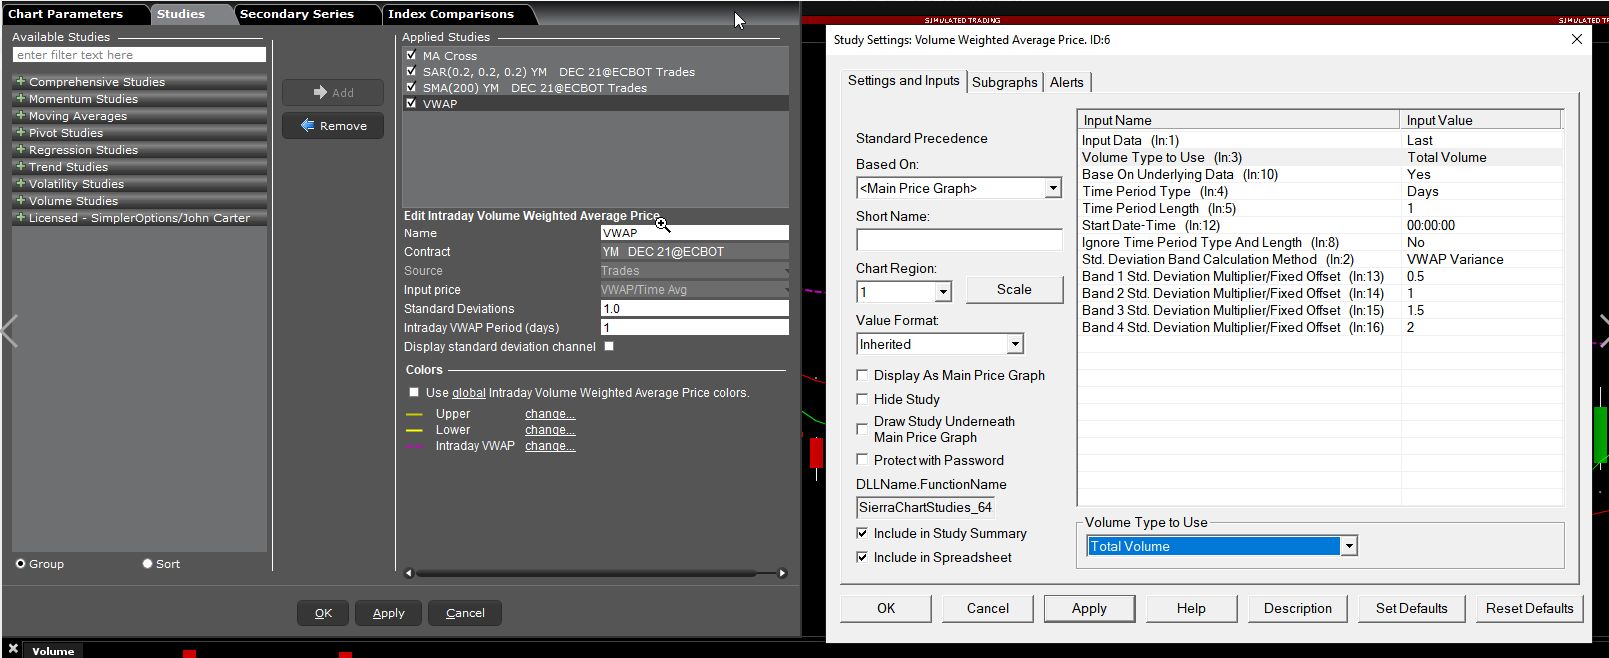This screenshot has width=1609, height=658.
Task: Click the Add study button
Action: tap(333, 92)
